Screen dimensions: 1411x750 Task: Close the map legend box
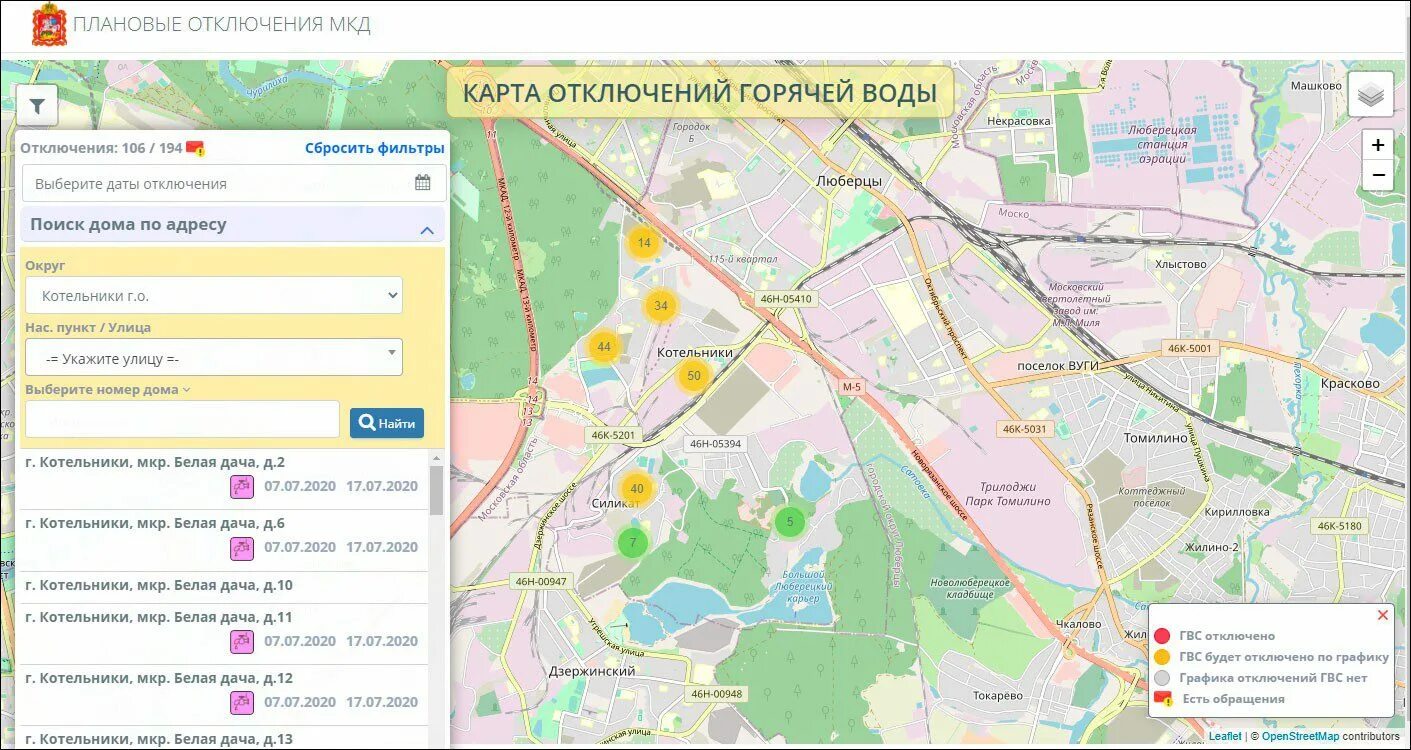coord(1383,615)
